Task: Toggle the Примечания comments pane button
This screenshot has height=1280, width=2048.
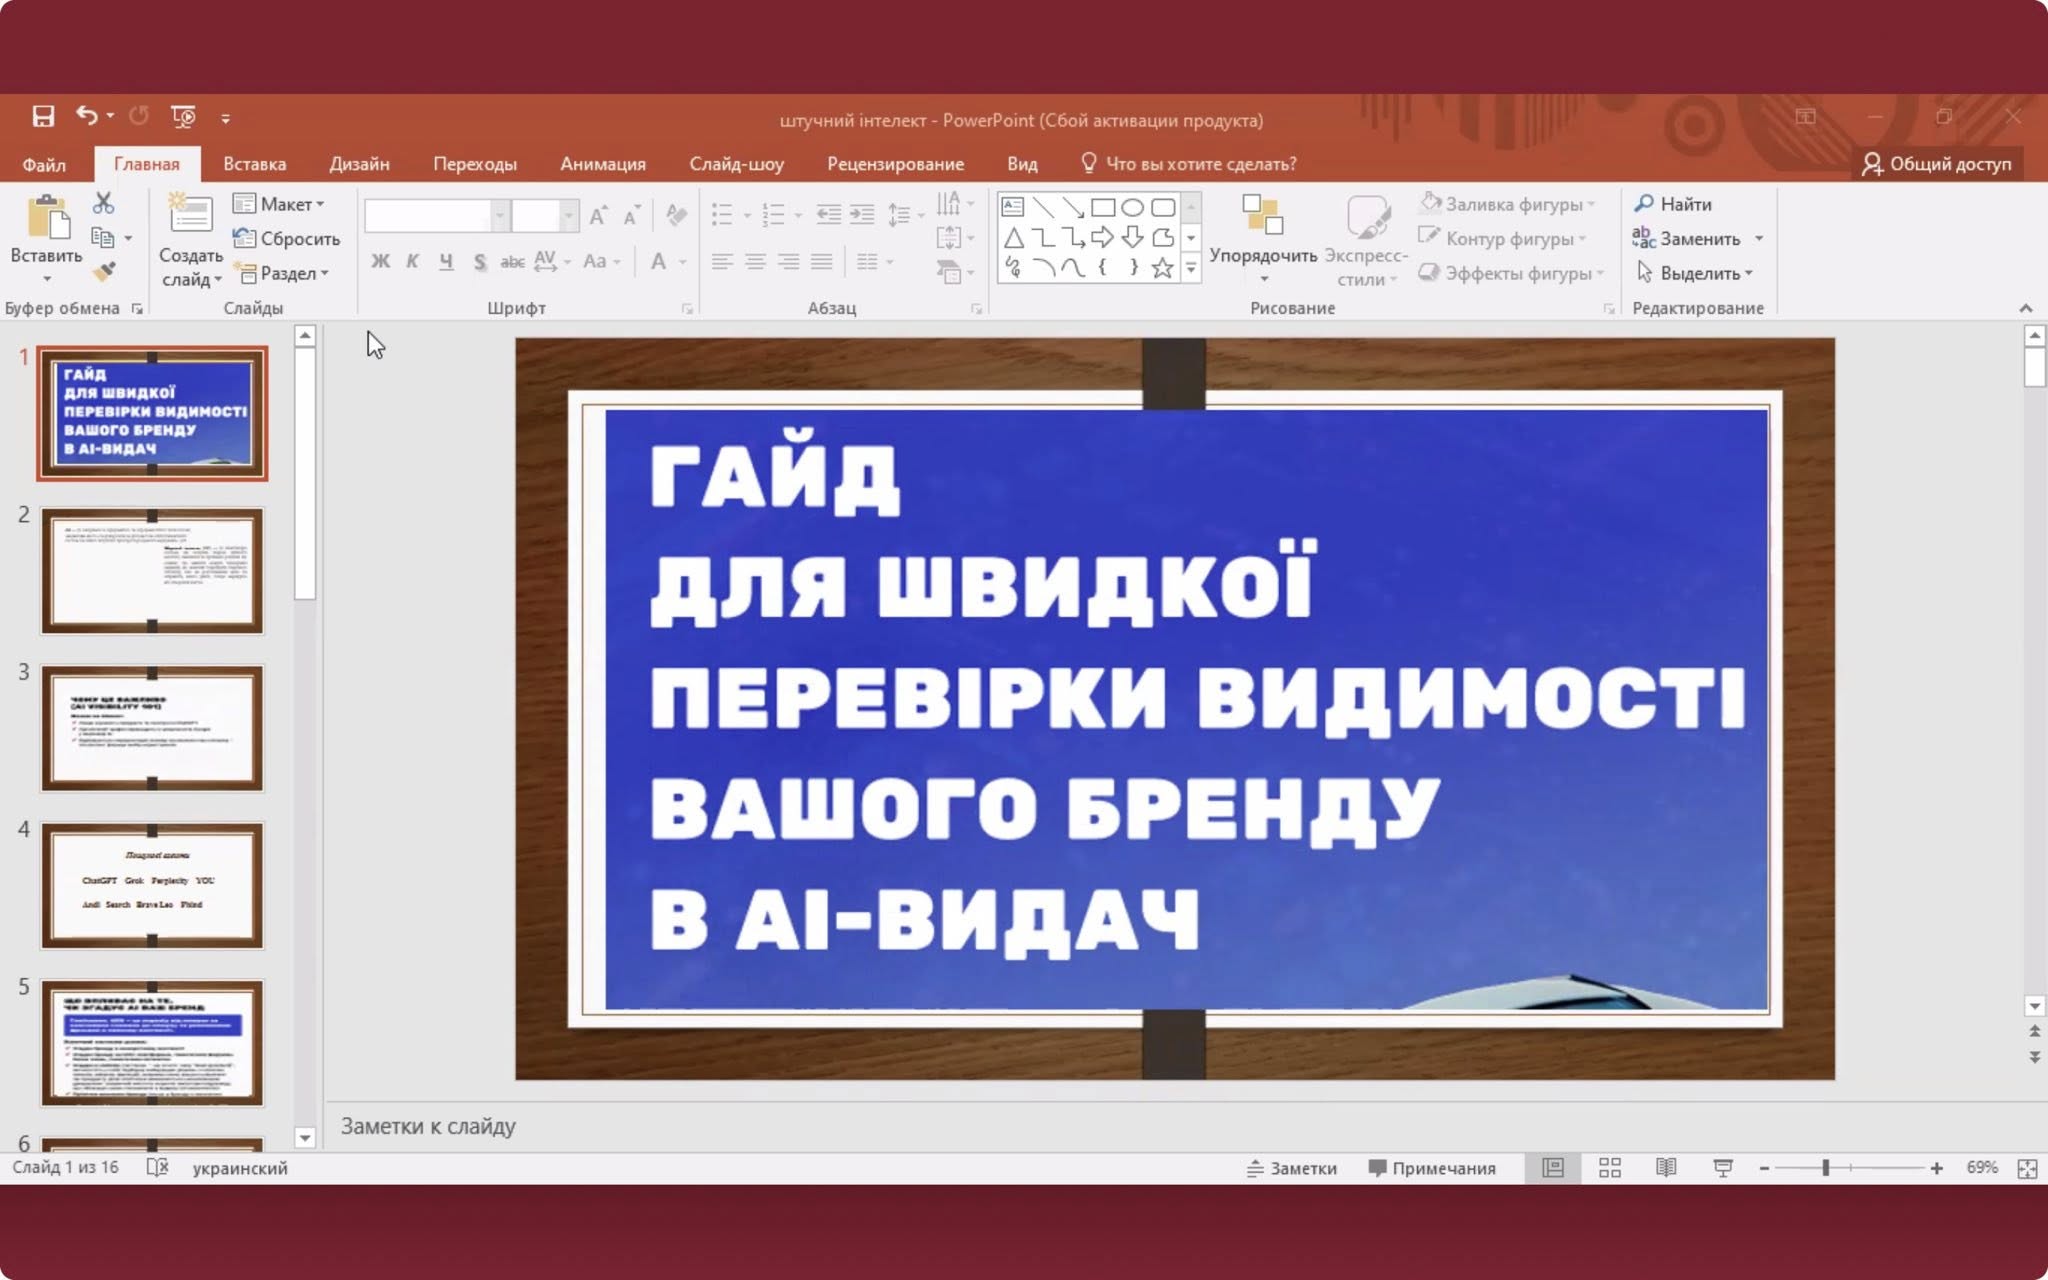Action: pyautogui.click(x=1431, y=1168)
